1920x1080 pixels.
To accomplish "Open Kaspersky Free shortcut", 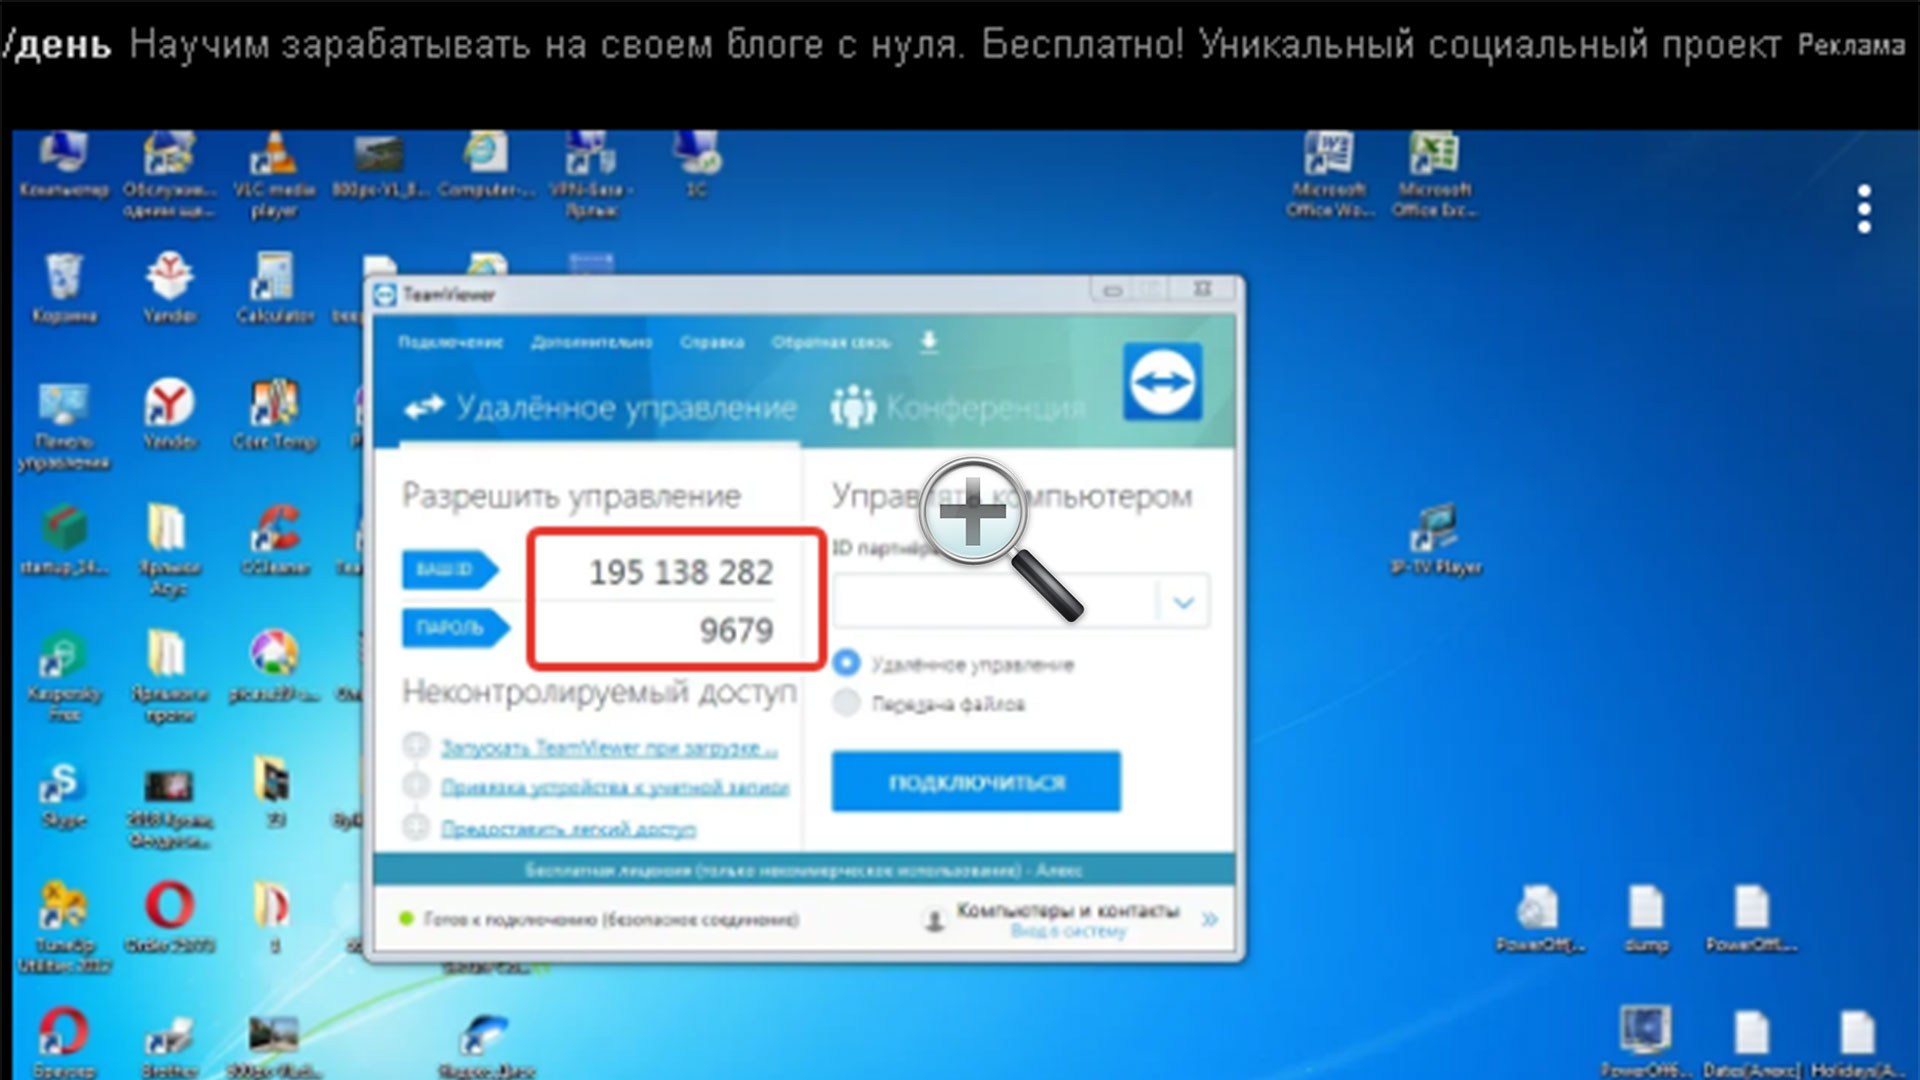I will coord(64,675).
